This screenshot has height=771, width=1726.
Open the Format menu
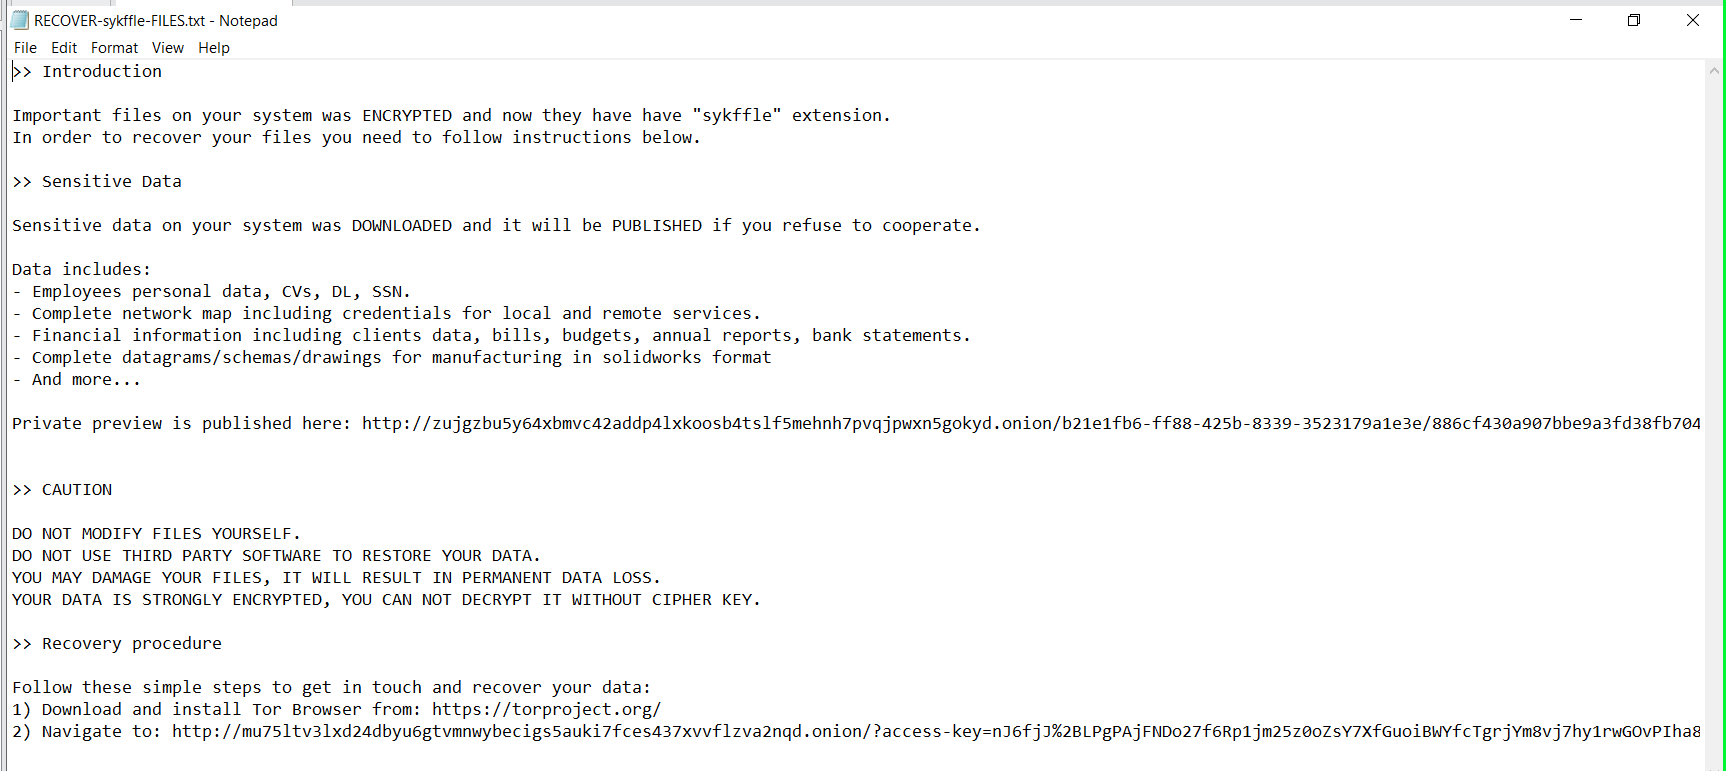coord(114,48)
